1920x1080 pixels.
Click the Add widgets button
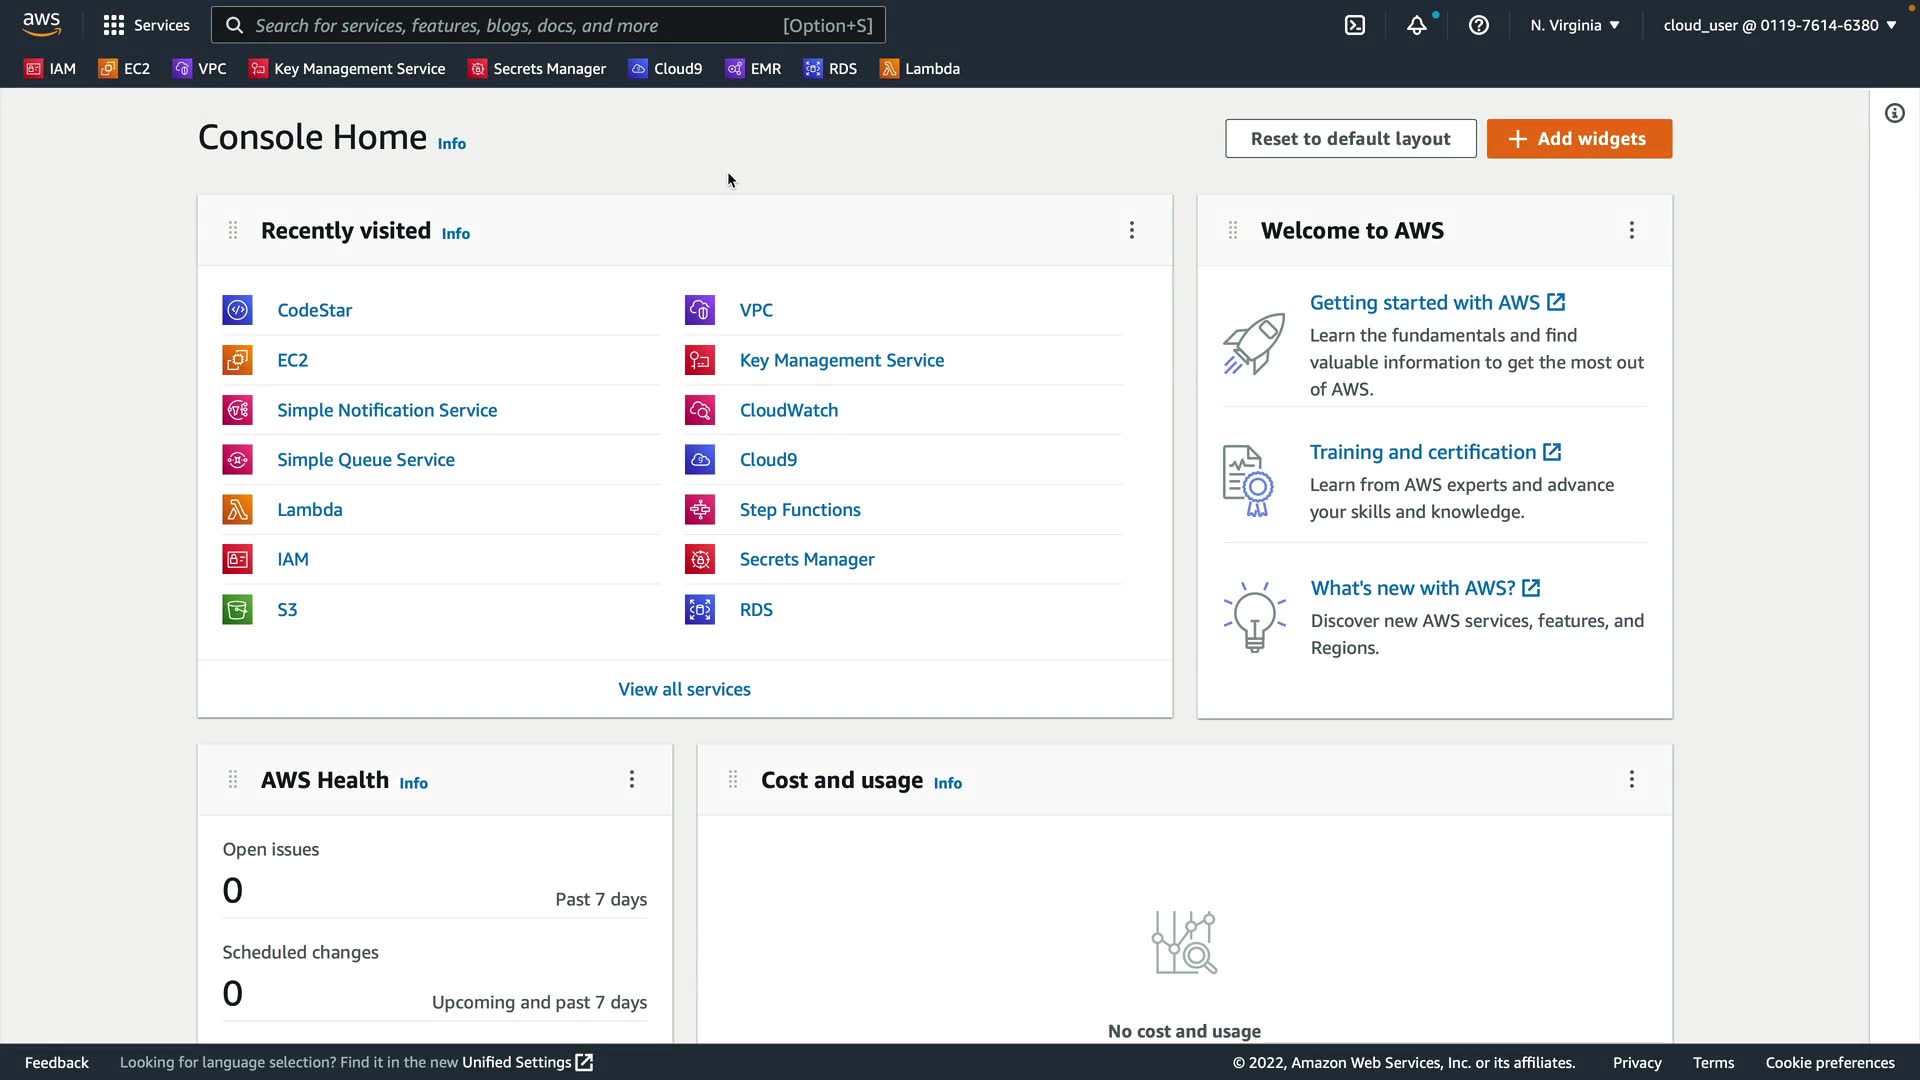(x=1578, y=139)
